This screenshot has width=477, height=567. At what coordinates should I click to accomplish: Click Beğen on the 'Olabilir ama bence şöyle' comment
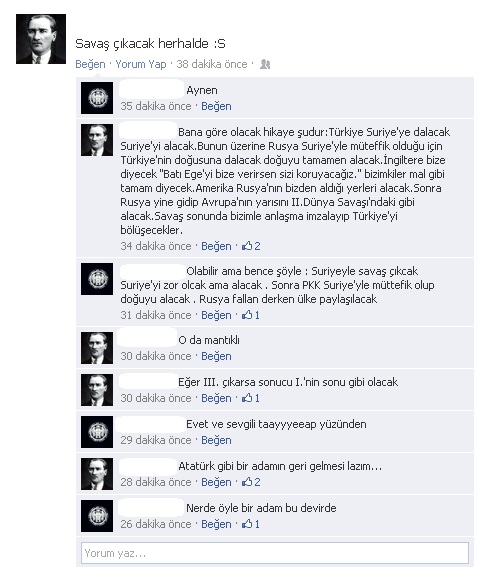216,315
